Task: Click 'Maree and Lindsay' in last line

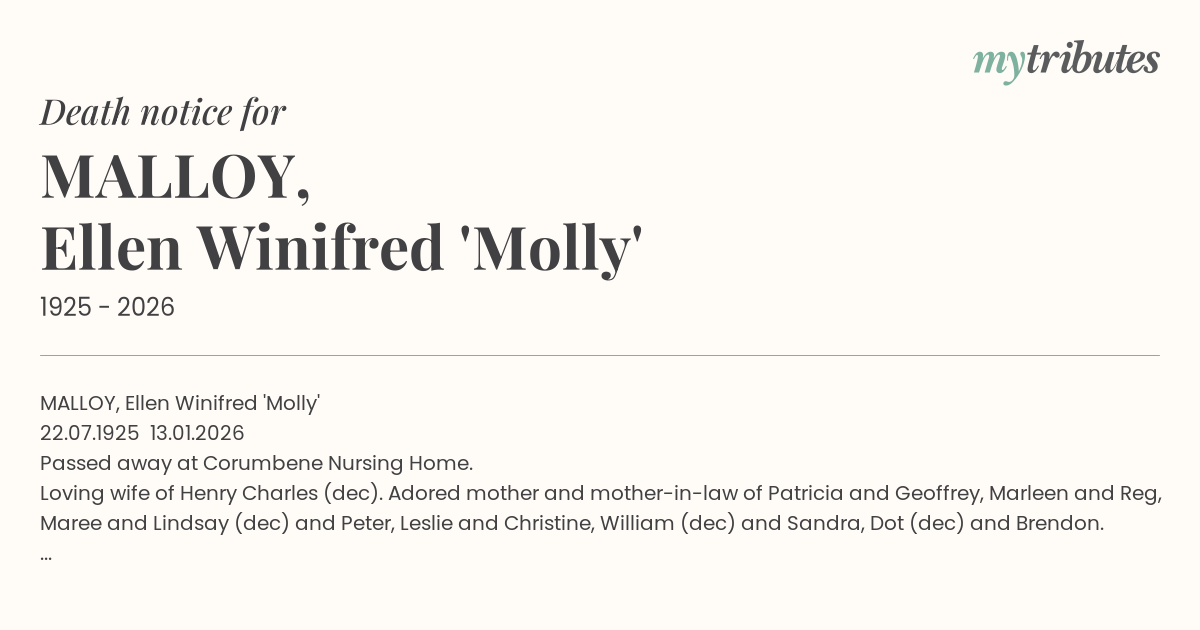Action: click(134, 524)
